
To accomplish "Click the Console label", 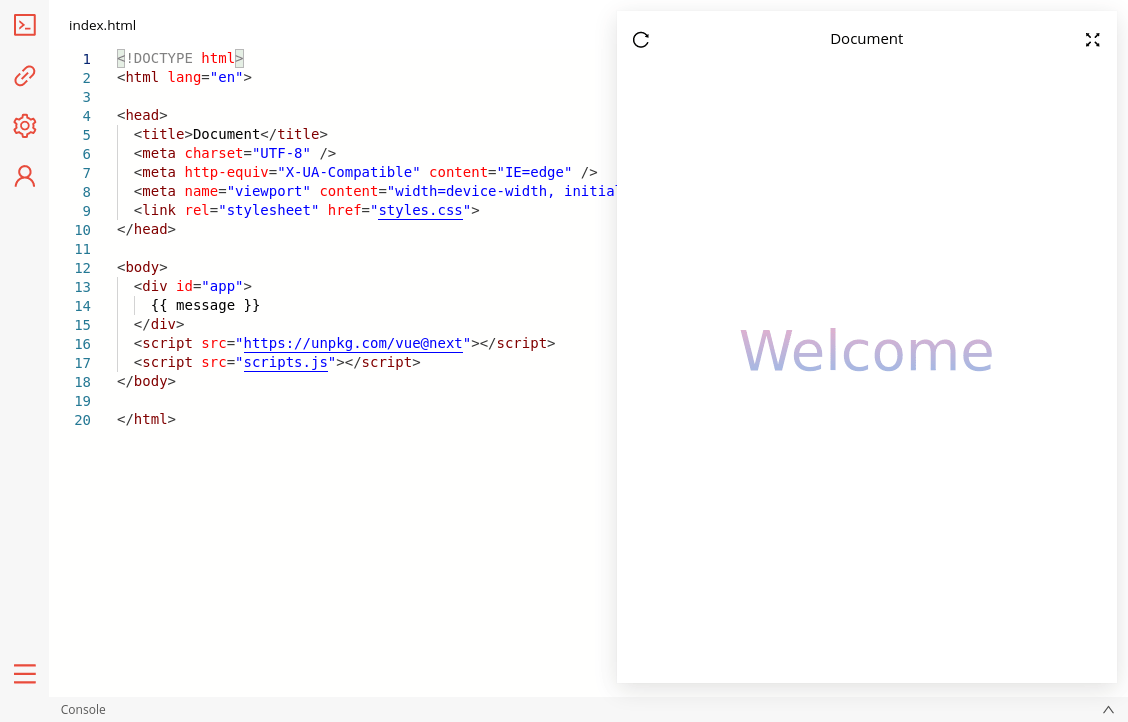I will coord(83,710).
